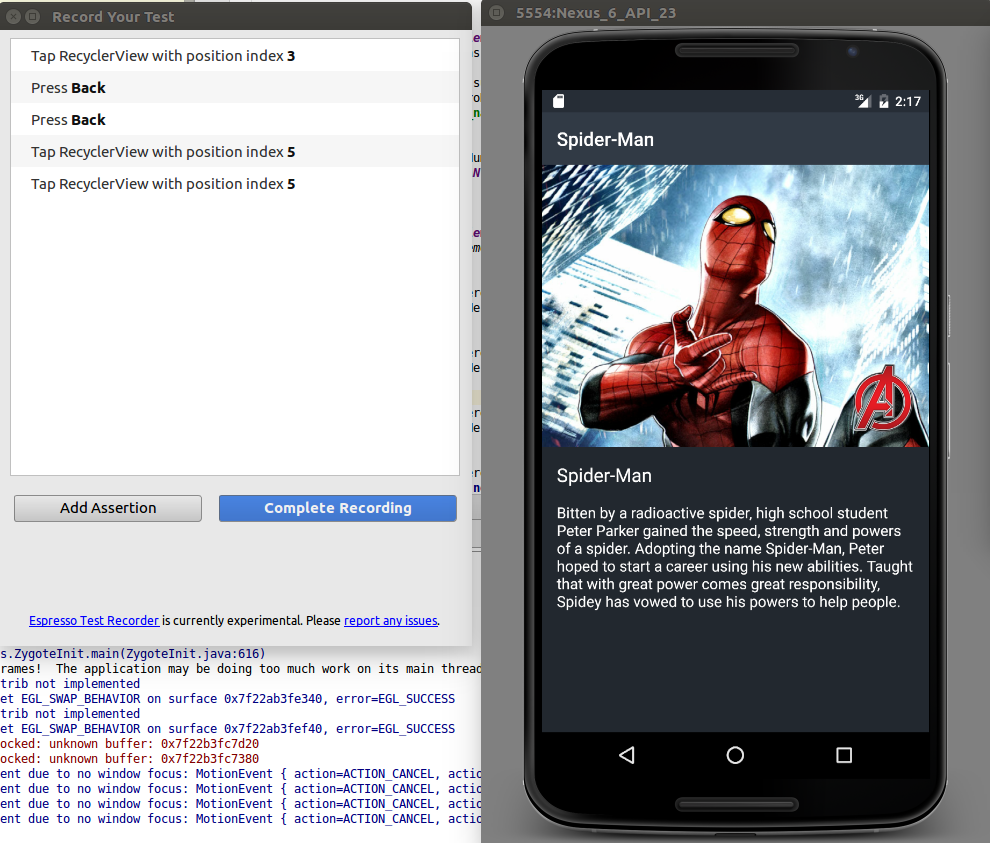Select the first 'Press Back' recorded step
The height and width of the screenshot is (843, 990).
coord(235,88)
